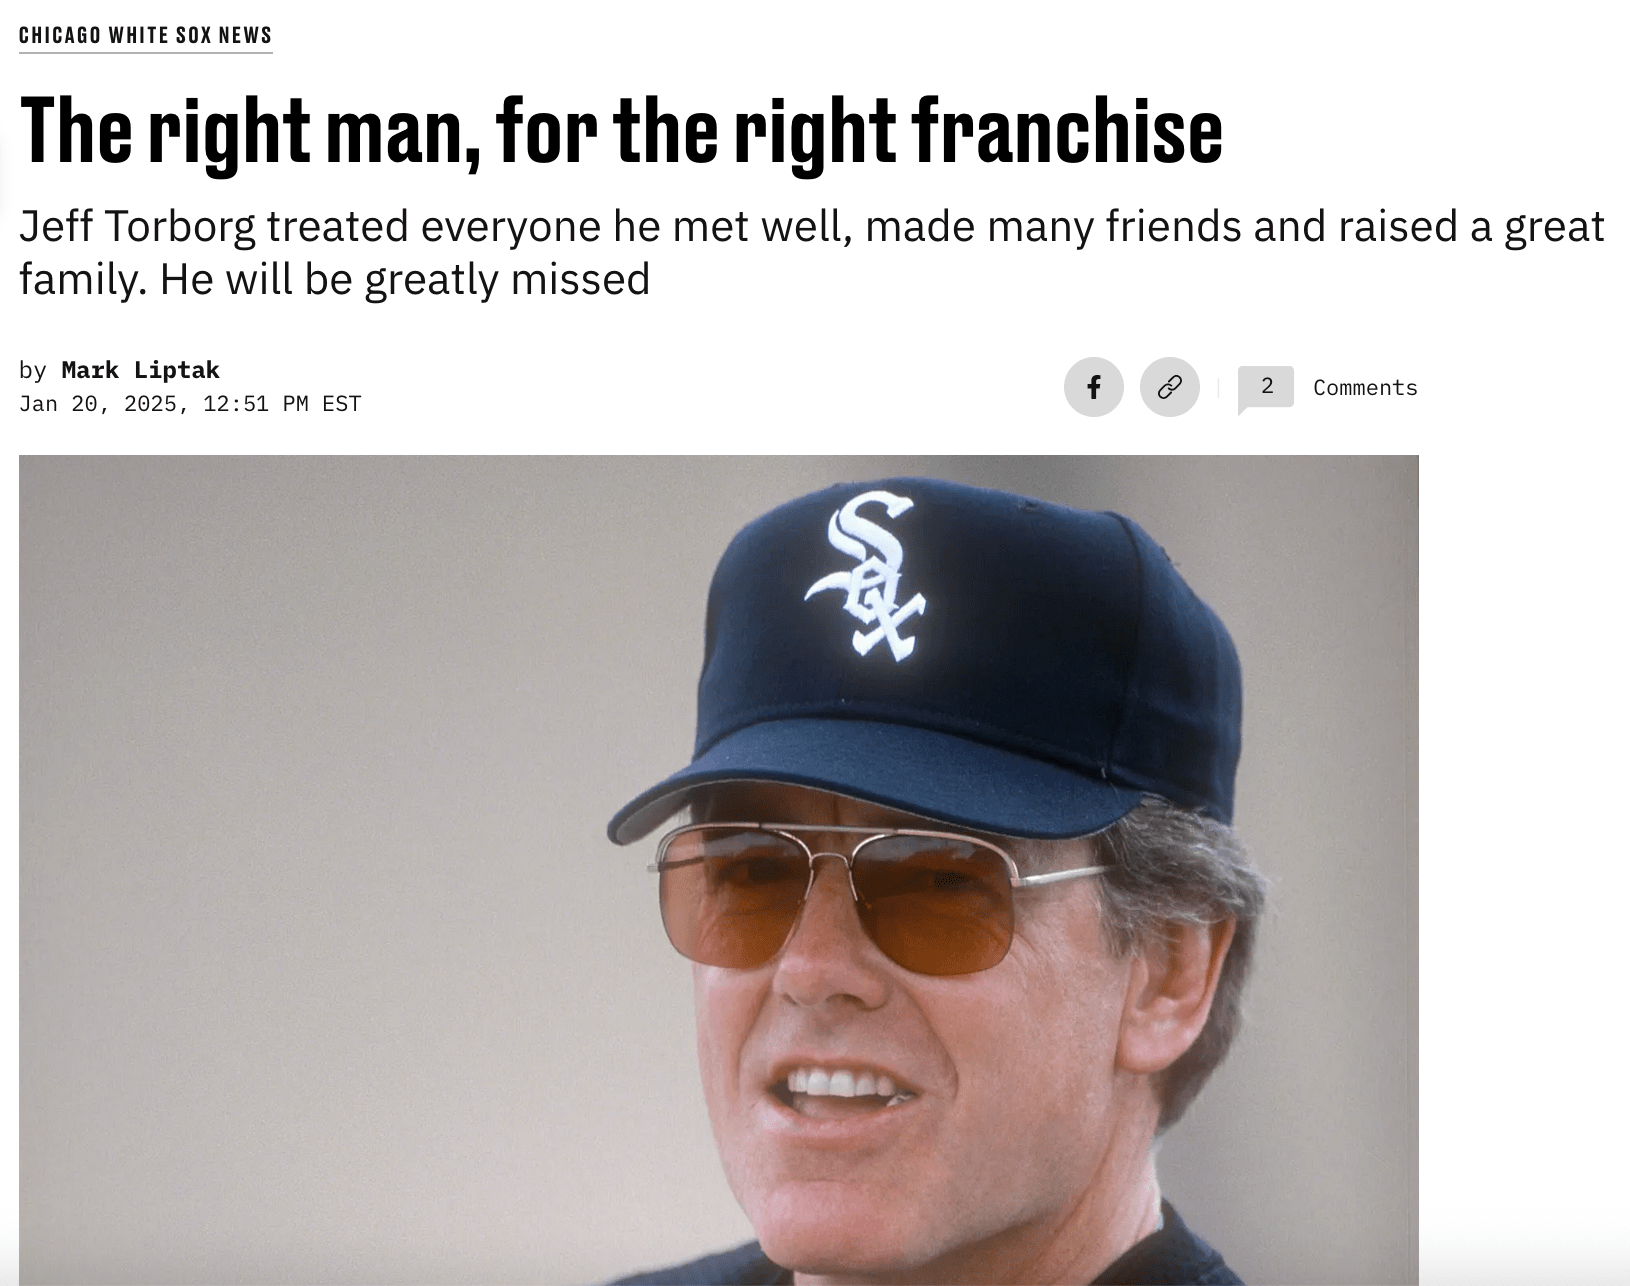Click the headline 'The right man, for the right franchise'

(621, 131)
